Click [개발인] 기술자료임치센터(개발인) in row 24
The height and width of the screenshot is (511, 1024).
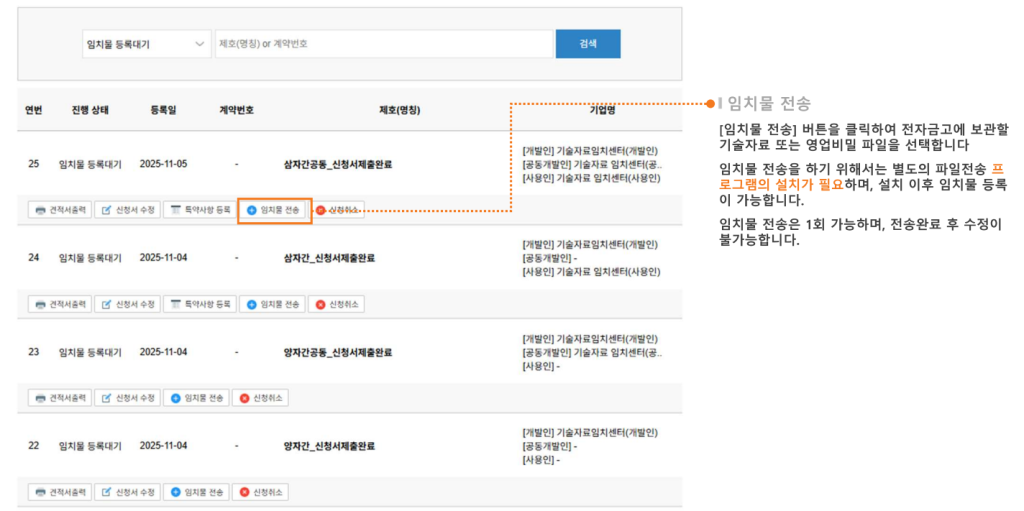click(590, 245)
